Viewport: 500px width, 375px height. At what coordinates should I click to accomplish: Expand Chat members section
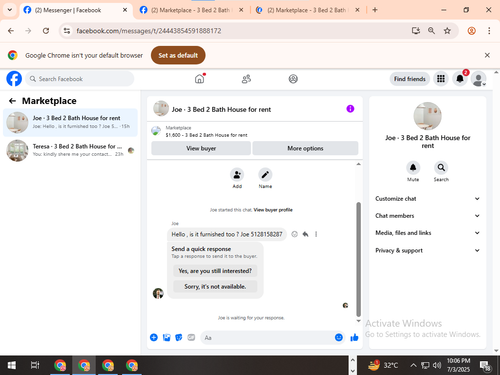(427, 216)
